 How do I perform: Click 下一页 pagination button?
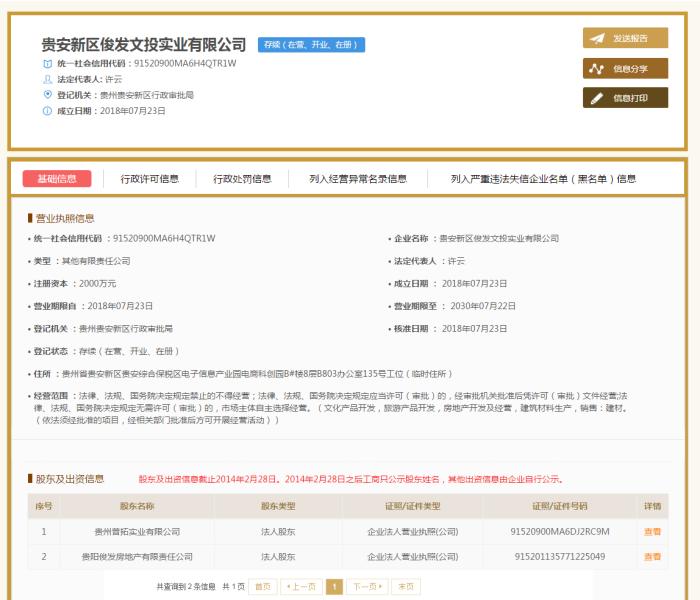pyautogui.click(x=367, y=587)
